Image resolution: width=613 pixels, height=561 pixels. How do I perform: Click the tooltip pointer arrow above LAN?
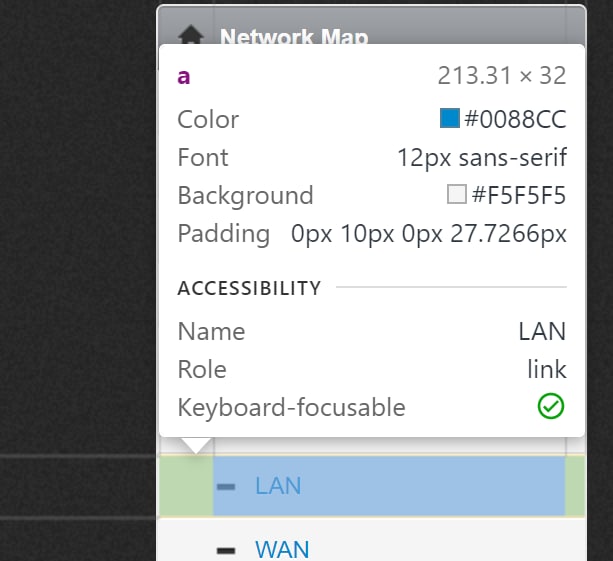pos(196,444)
